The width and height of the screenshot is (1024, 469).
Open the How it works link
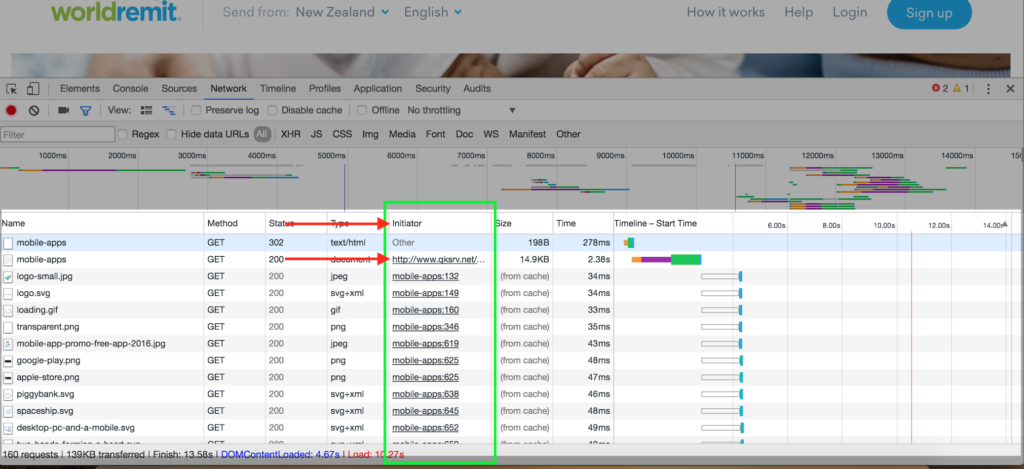[x=726, y=12]
